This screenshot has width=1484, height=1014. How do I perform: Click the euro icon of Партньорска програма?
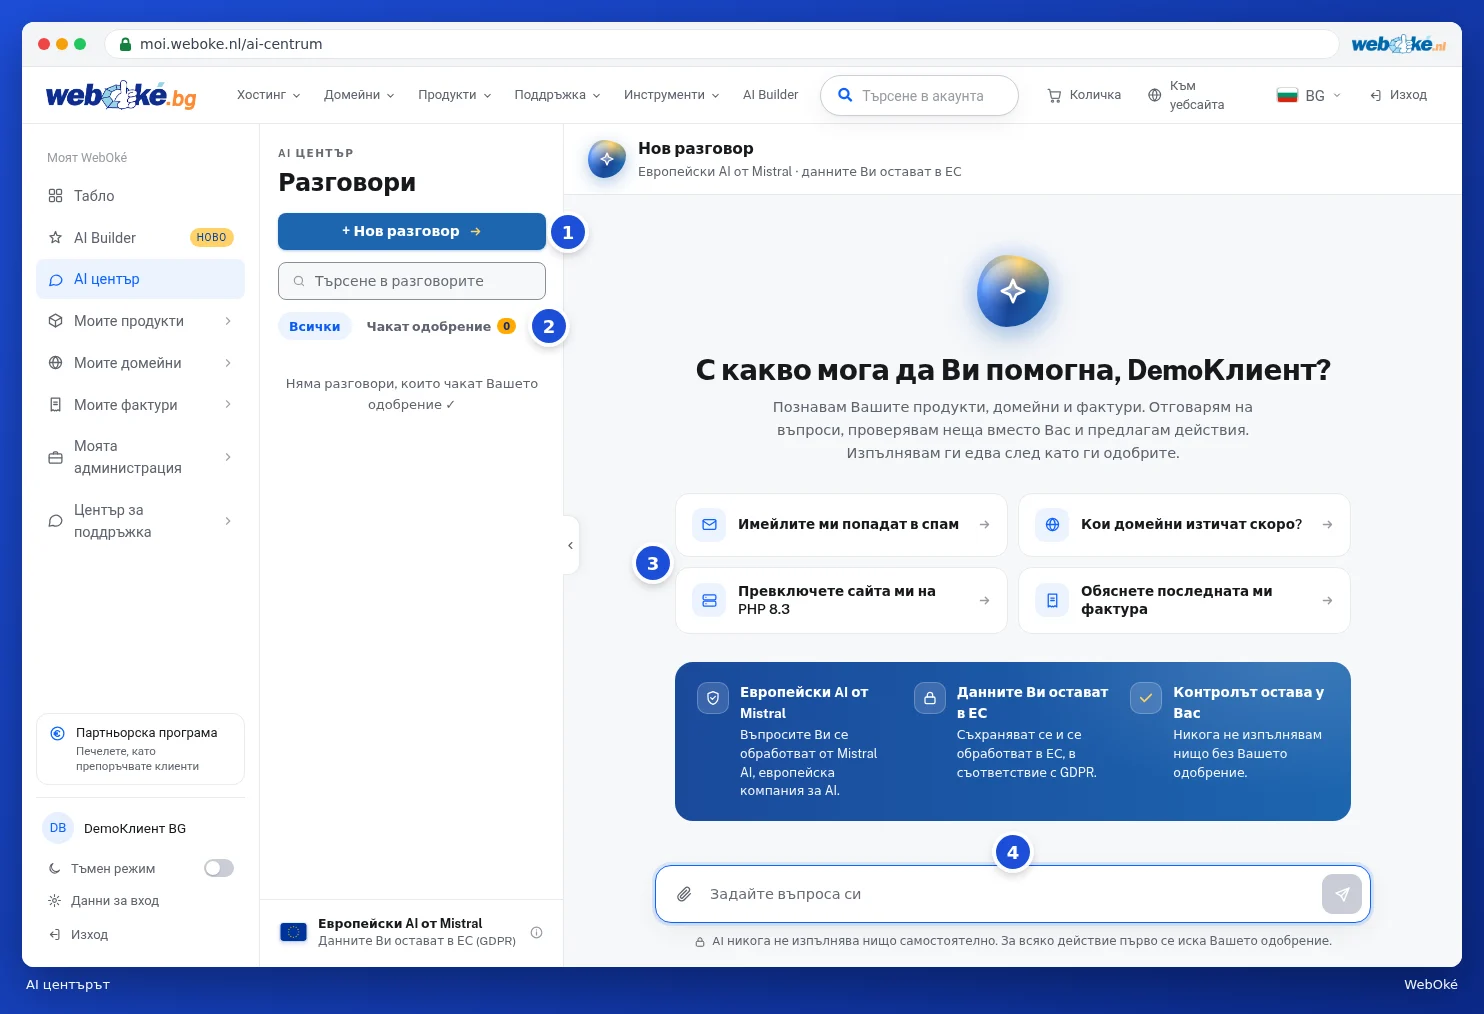(58, 733)
